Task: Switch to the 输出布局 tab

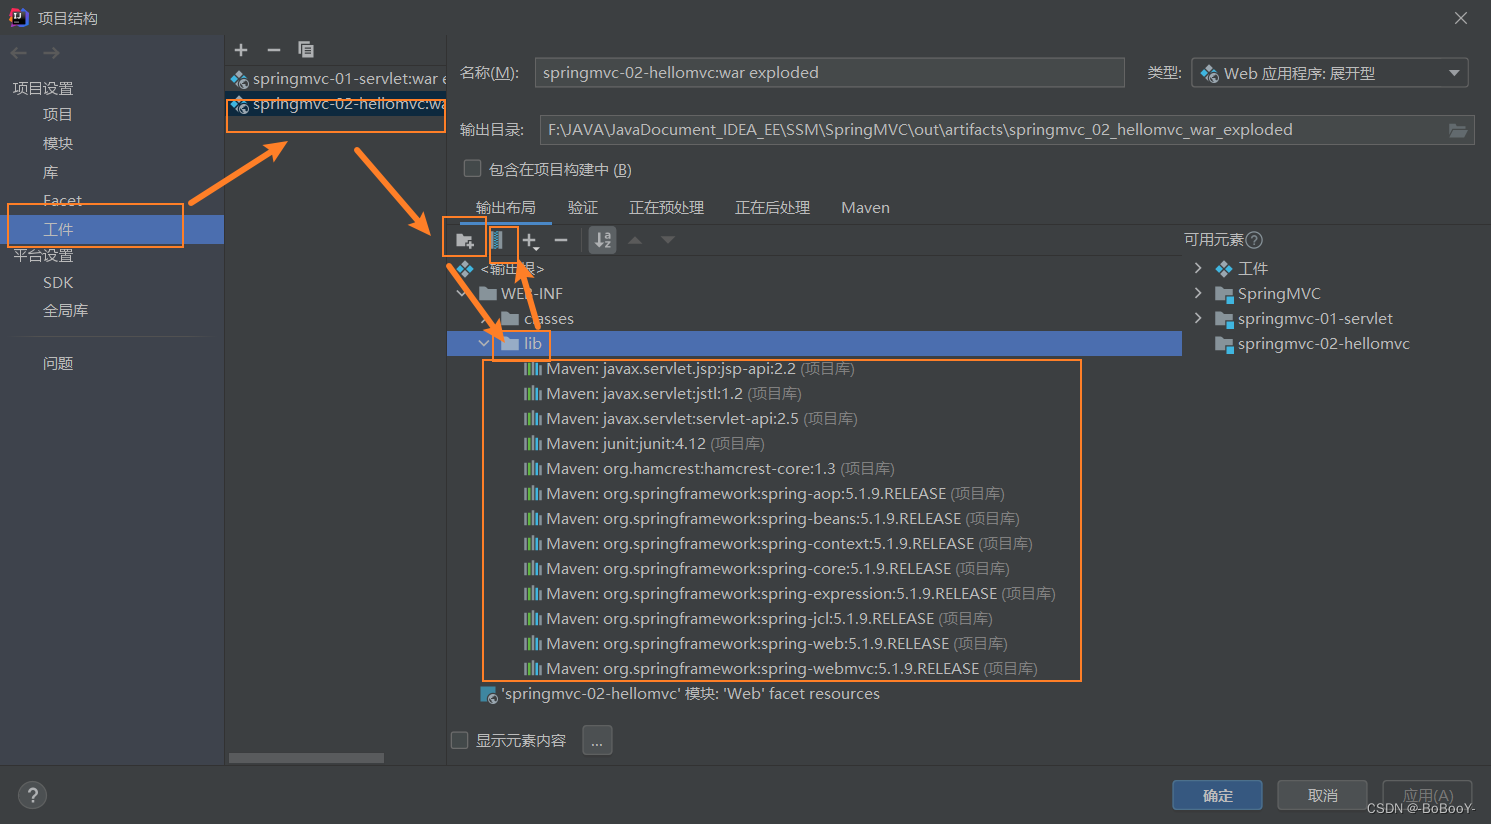Action: pos(506,208)
